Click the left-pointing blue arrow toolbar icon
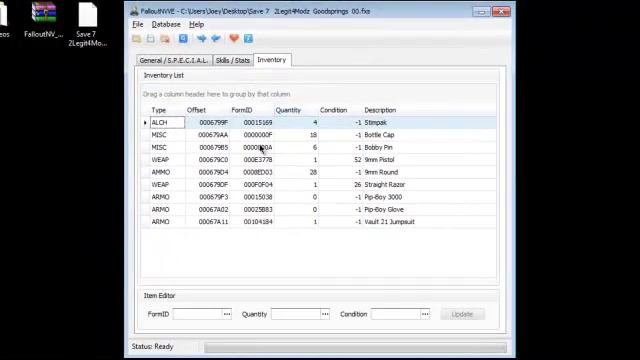 coord(216,38)
